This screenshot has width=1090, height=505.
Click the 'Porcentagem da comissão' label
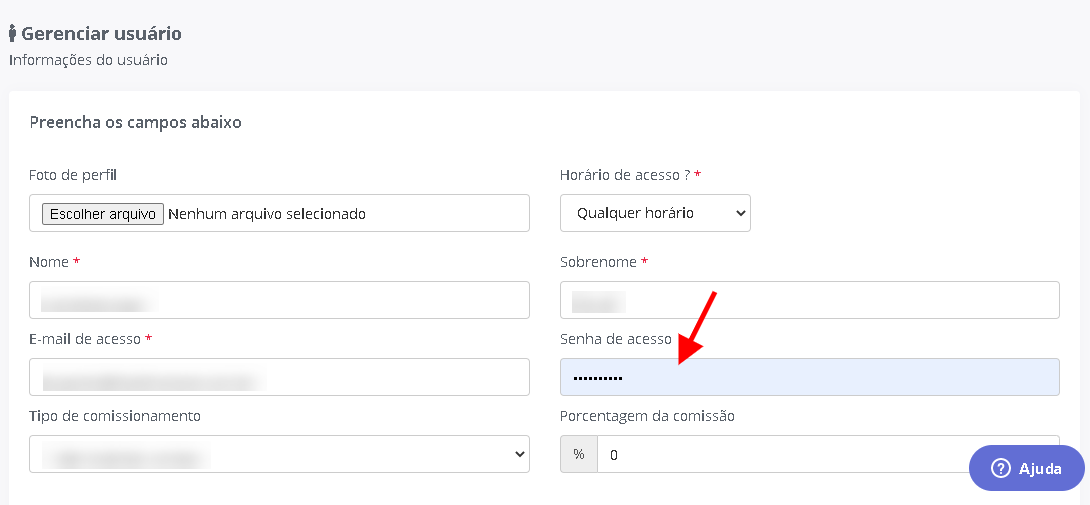(x=648, y=416)
